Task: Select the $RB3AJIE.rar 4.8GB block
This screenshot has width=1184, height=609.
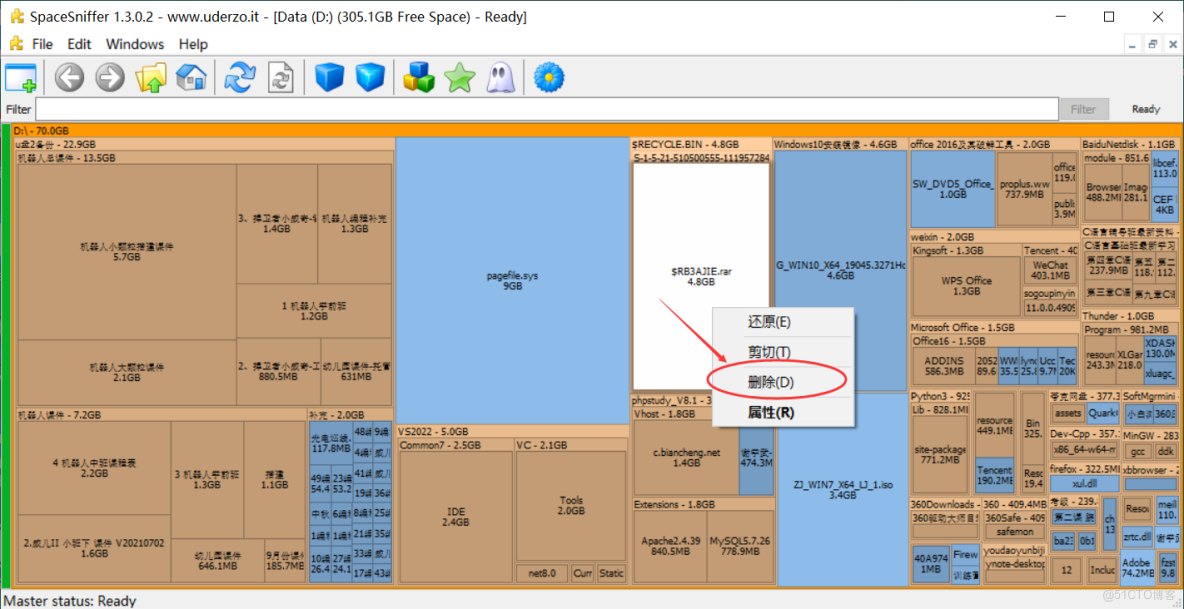Action: click(x=702, y=276)
